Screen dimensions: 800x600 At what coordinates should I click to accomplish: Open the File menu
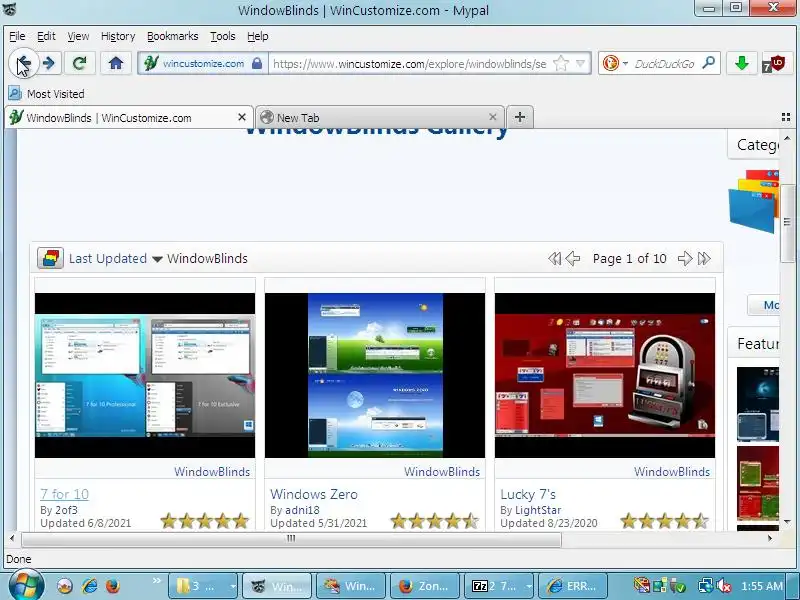(17, 36)
